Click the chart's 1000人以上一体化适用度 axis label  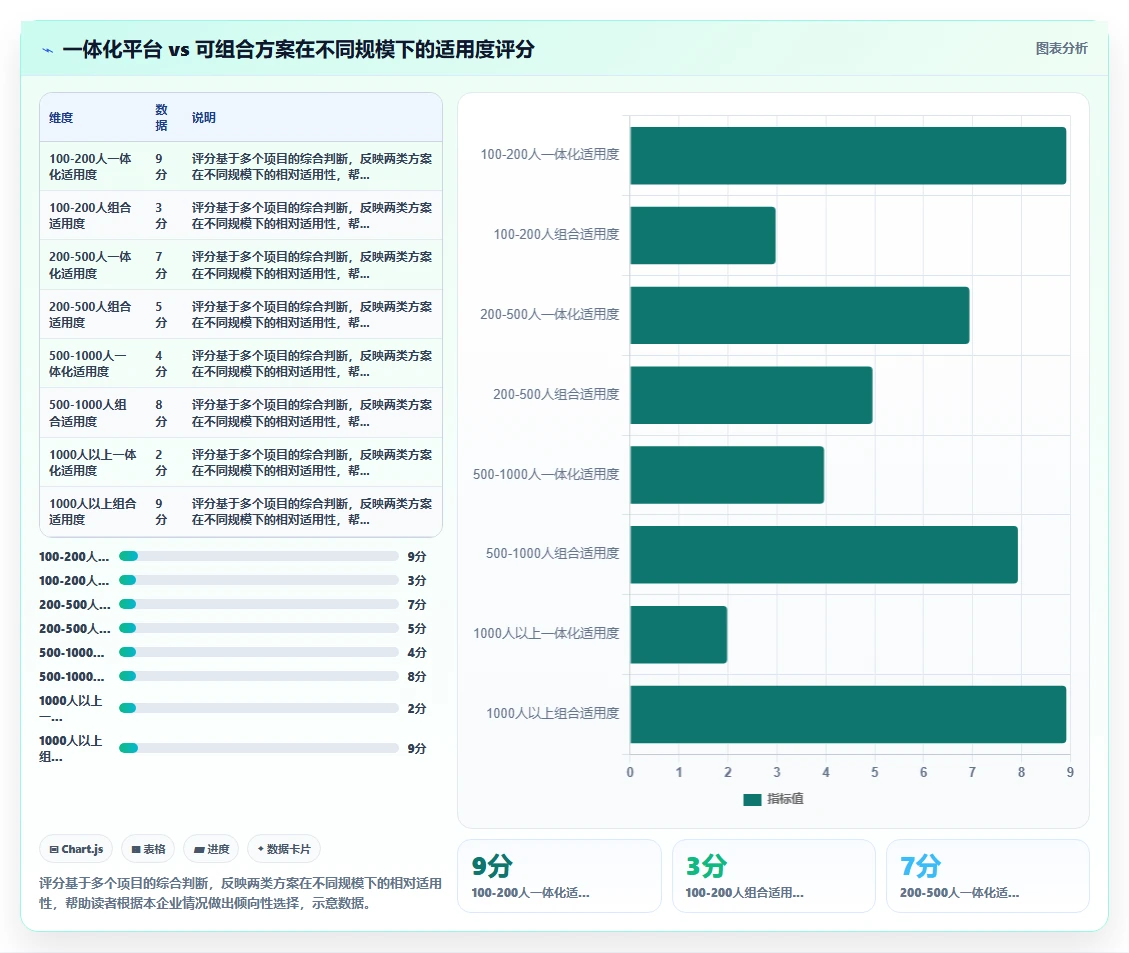tap(546, 633)
